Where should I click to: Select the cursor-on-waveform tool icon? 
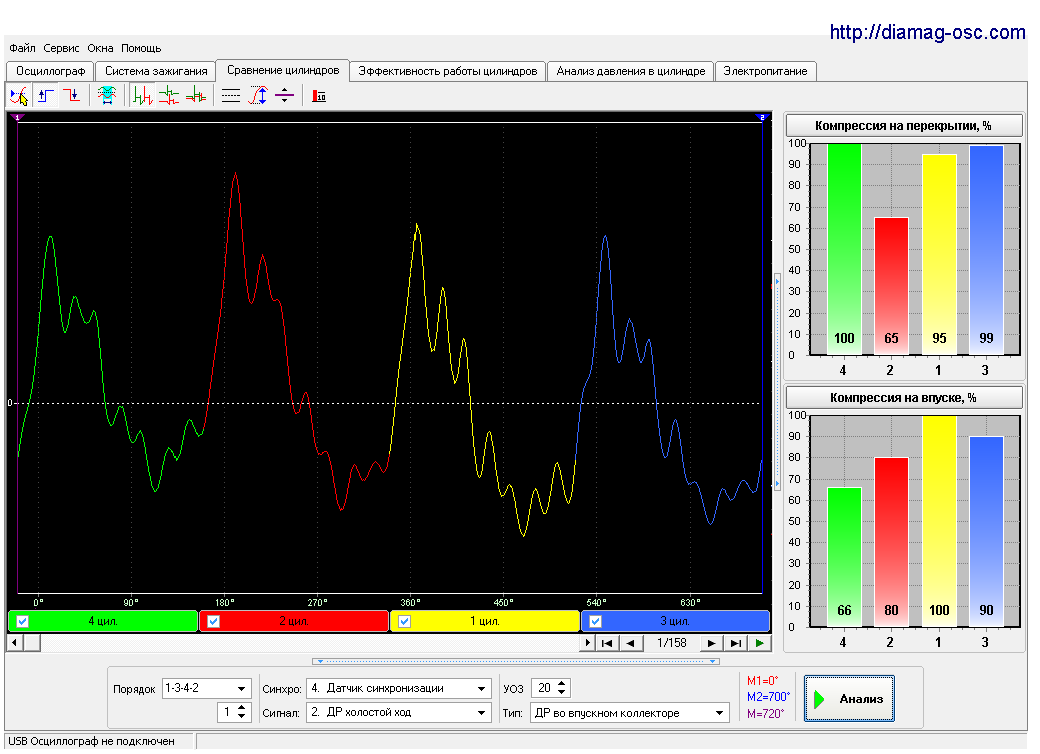point(19,96)
